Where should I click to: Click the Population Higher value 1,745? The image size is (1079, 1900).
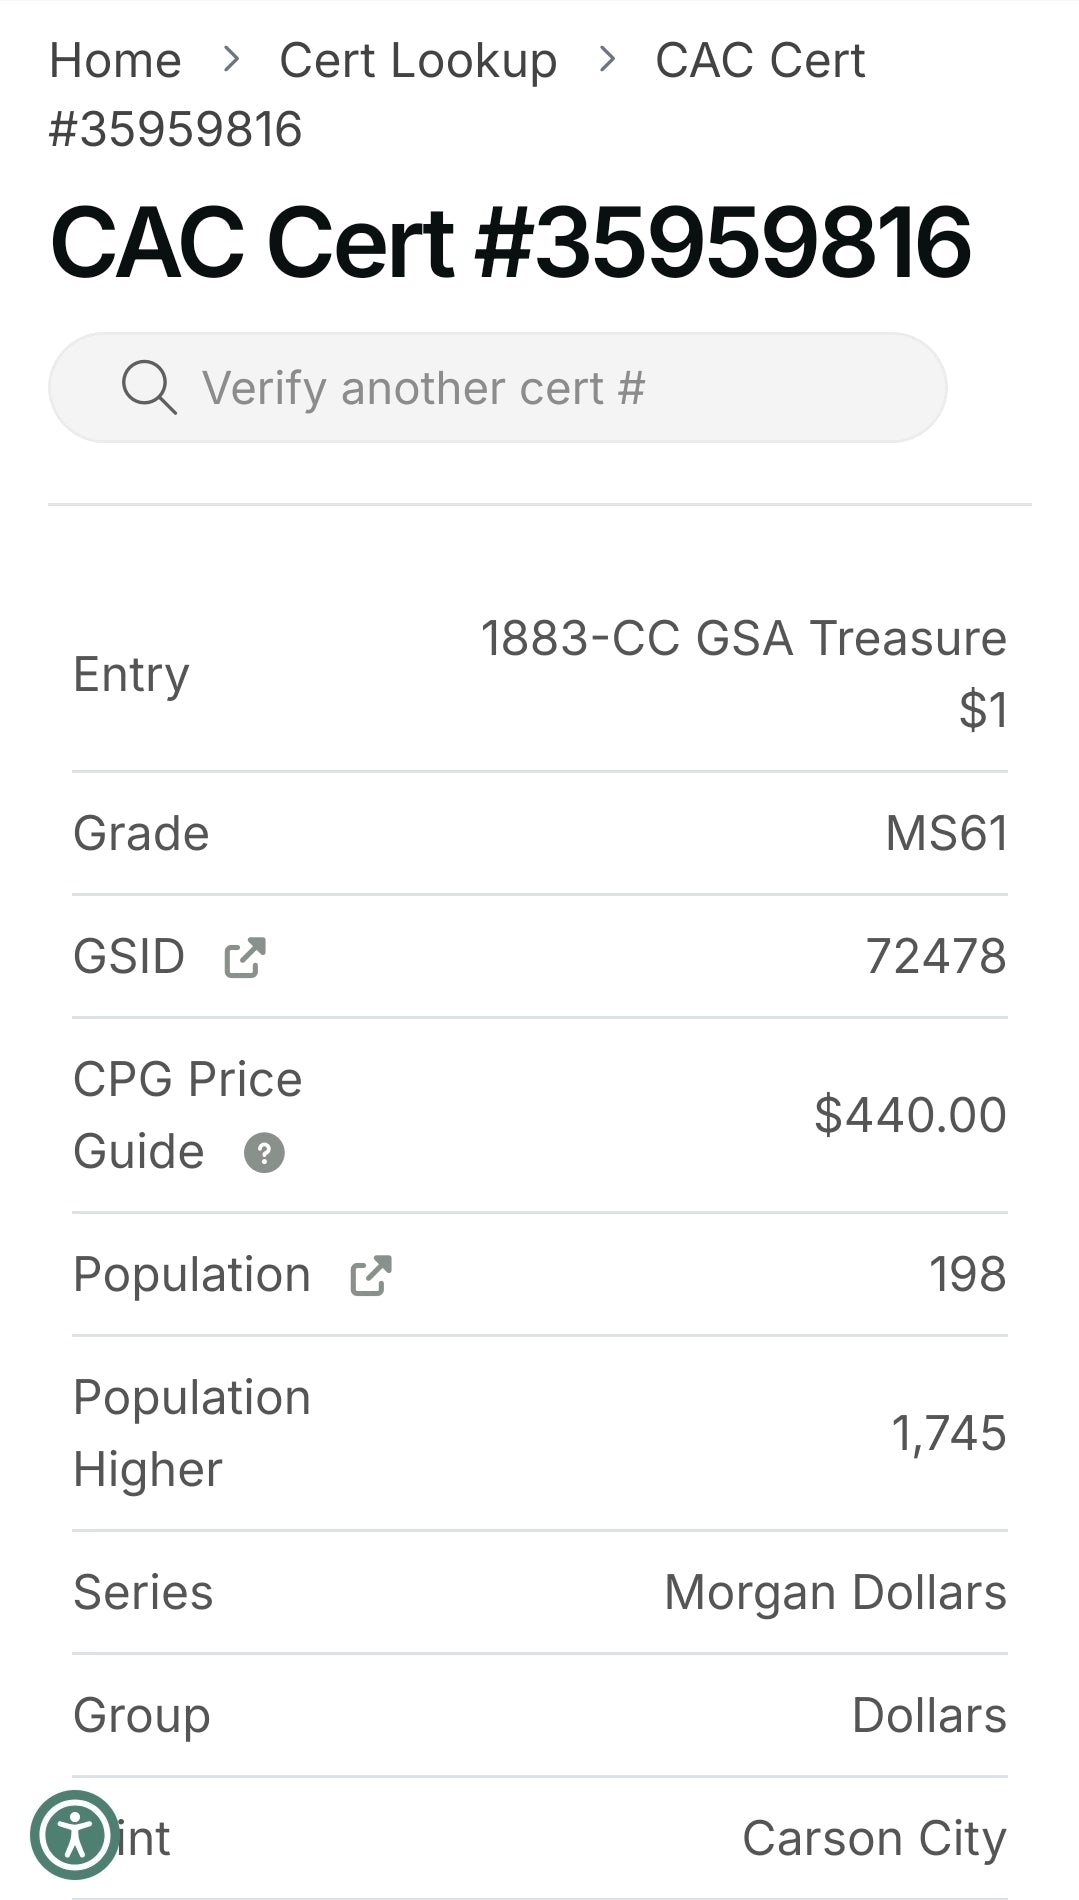(948, 1434)
